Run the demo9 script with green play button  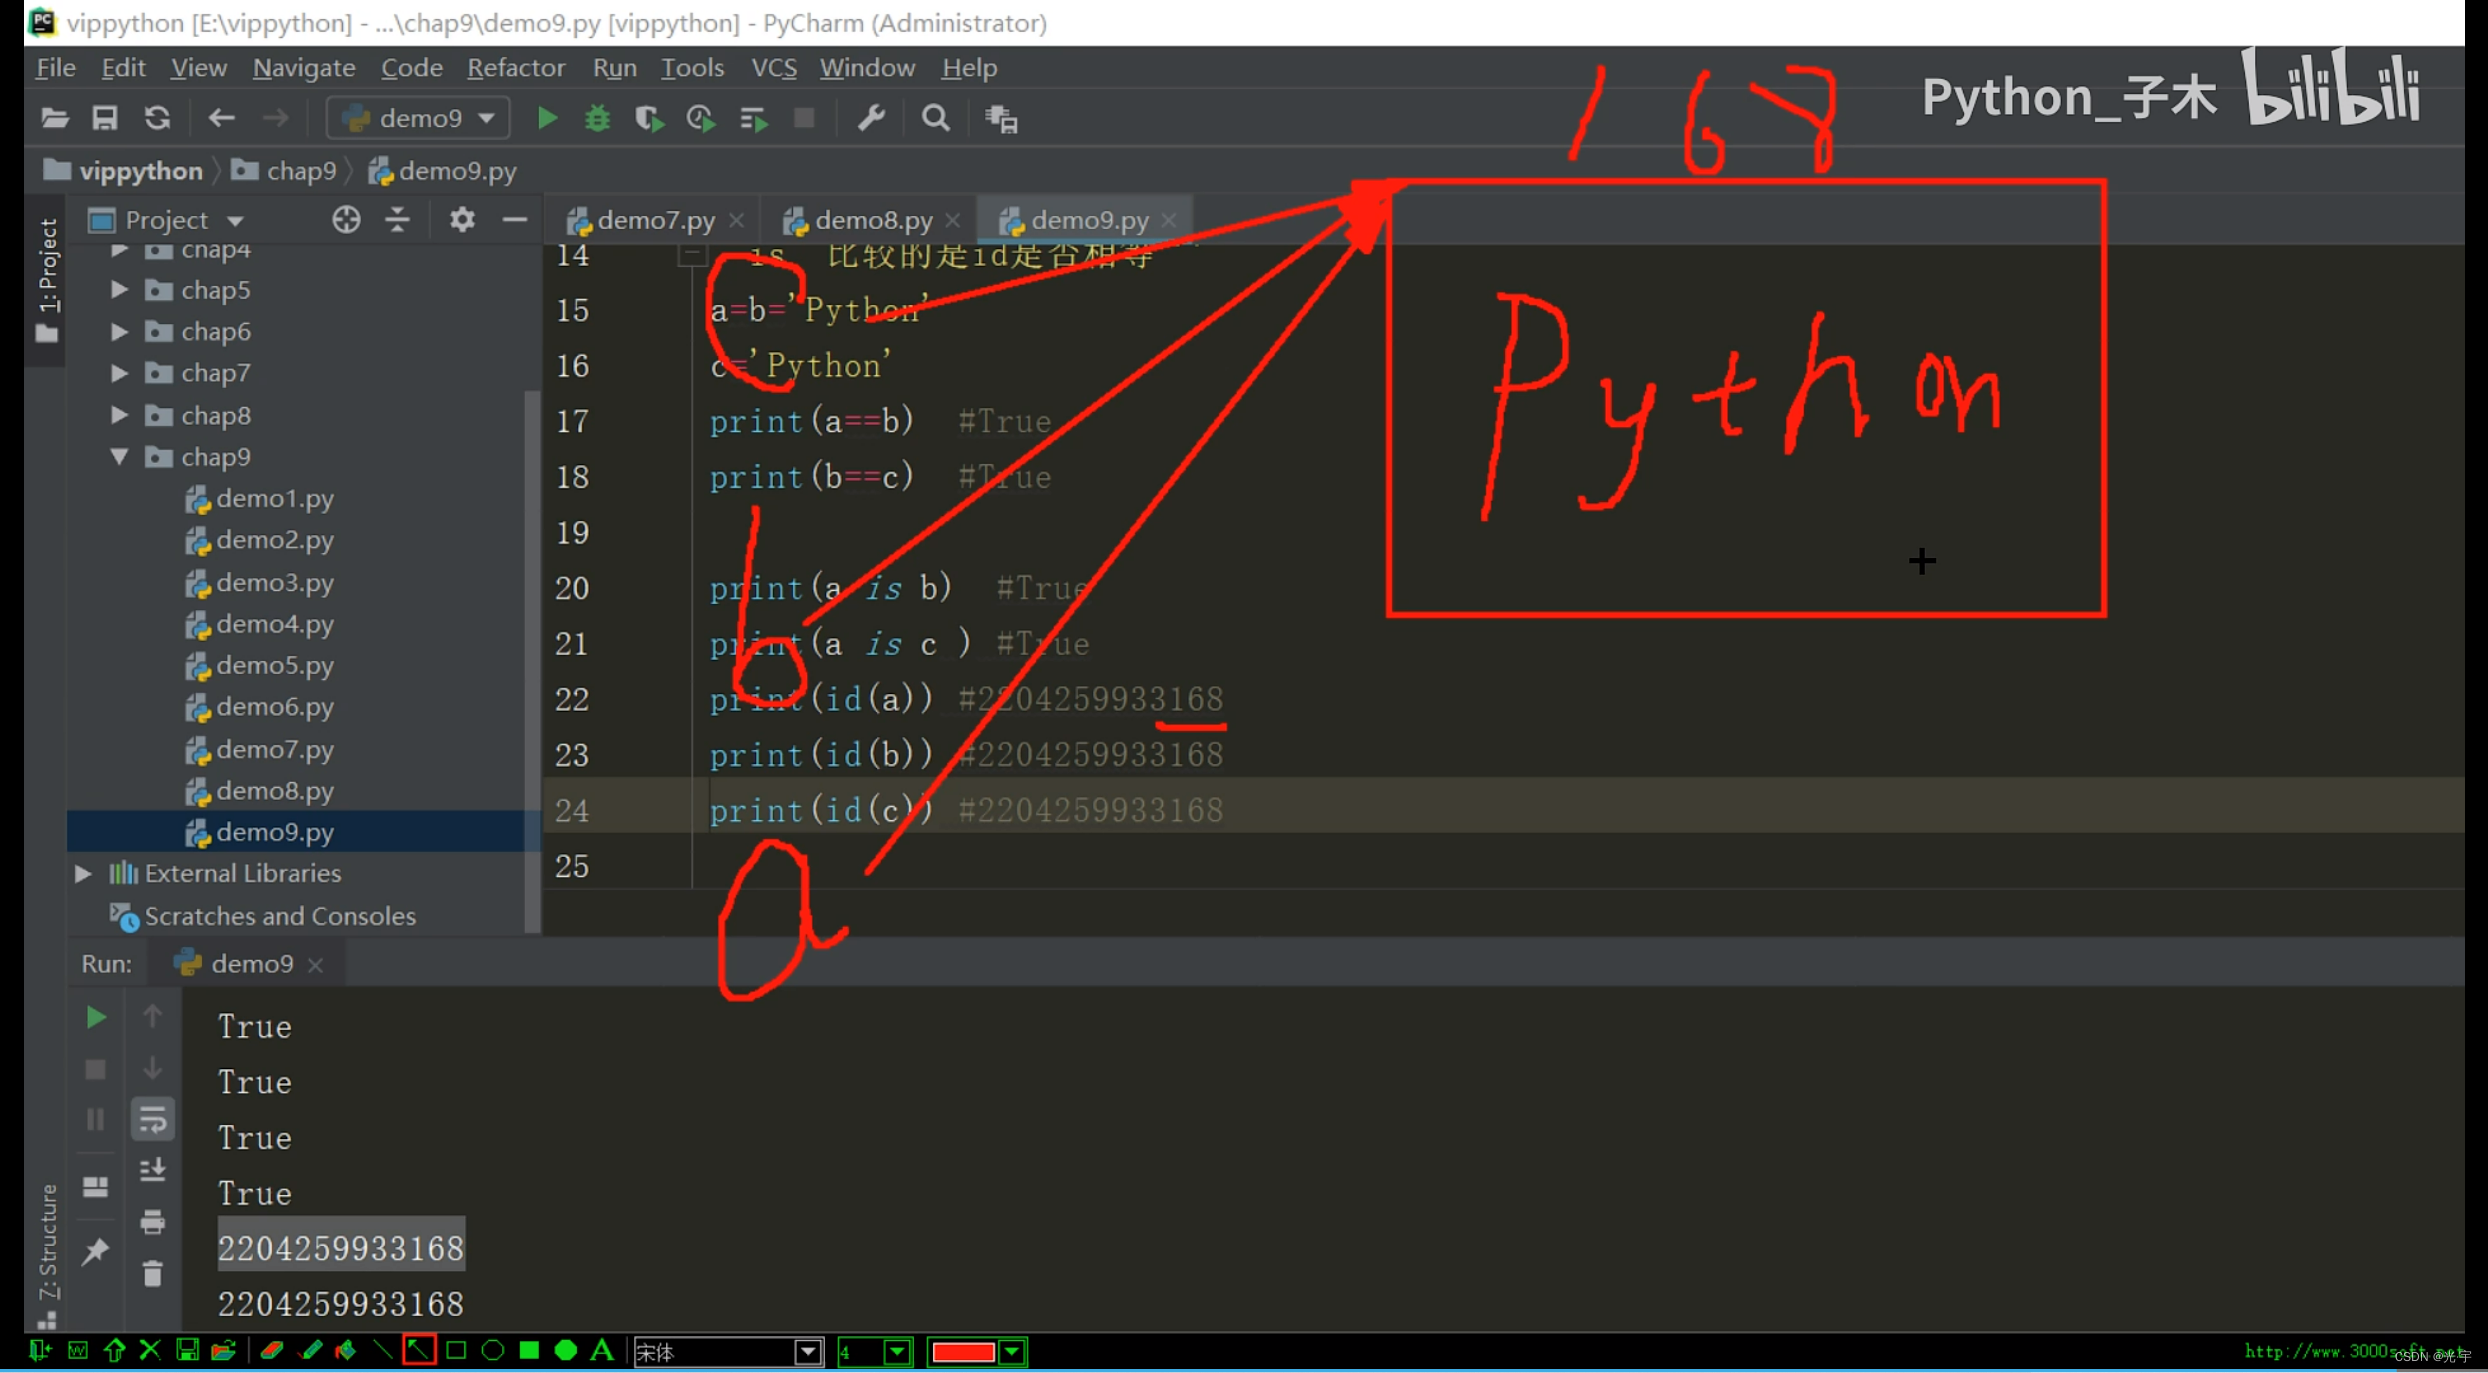pos(547,118)
